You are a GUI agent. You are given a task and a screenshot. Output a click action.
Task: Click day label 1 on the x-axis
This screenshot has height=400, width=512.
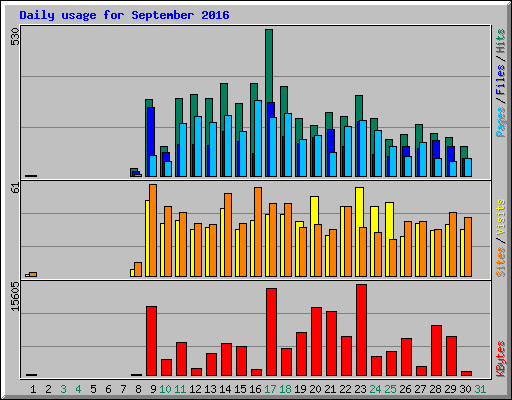point(33,389)
